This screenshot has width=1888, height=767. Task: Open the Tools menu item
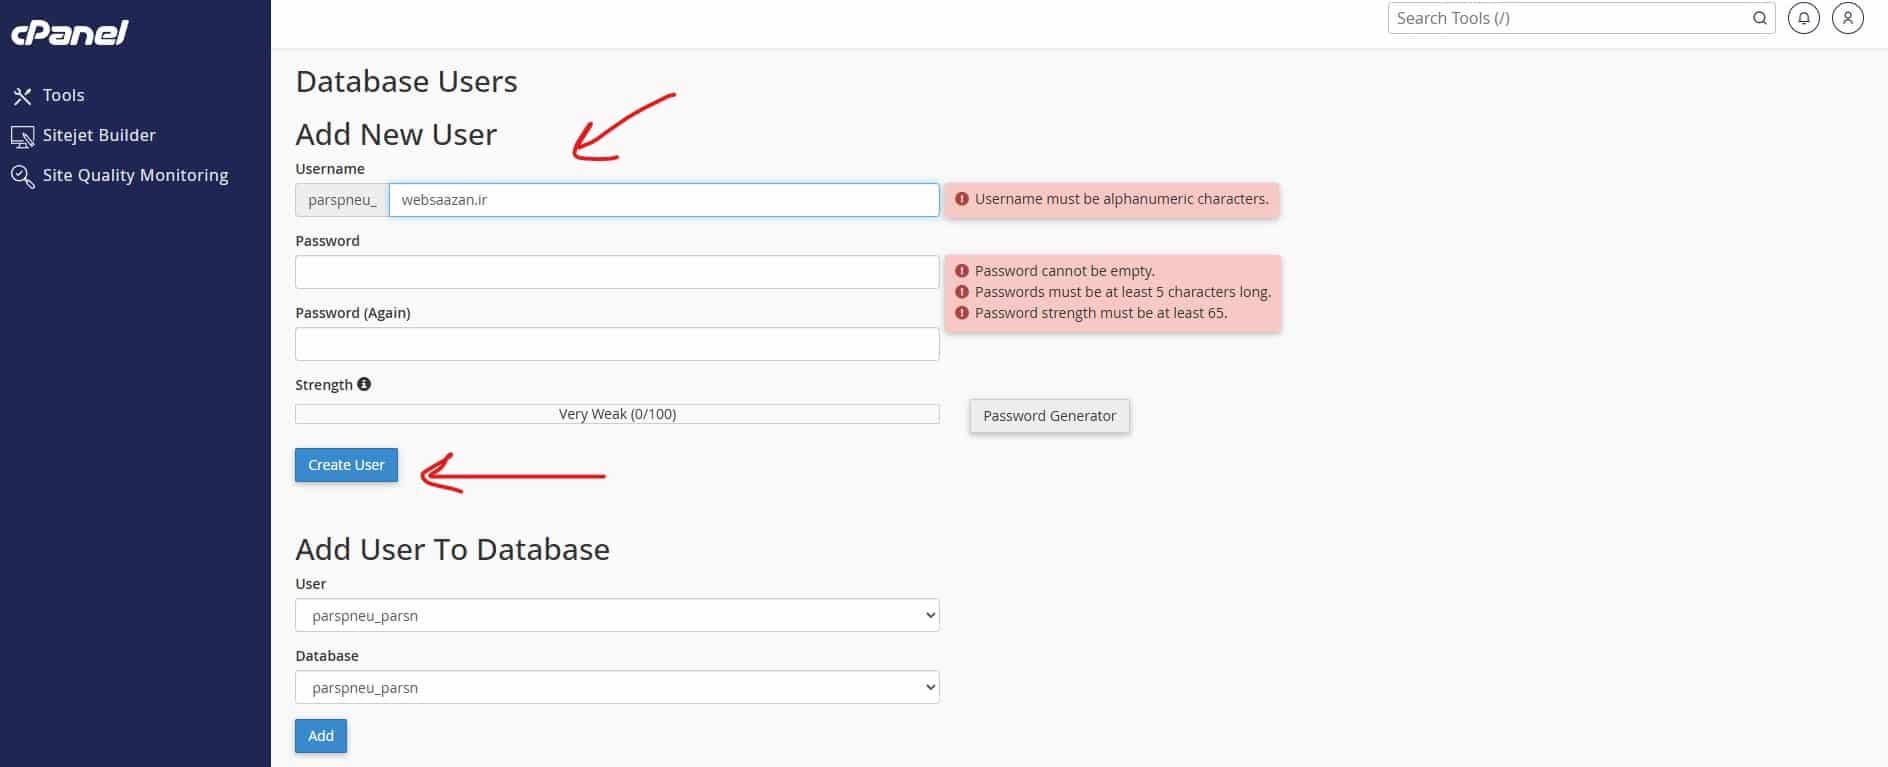[63, 95]
